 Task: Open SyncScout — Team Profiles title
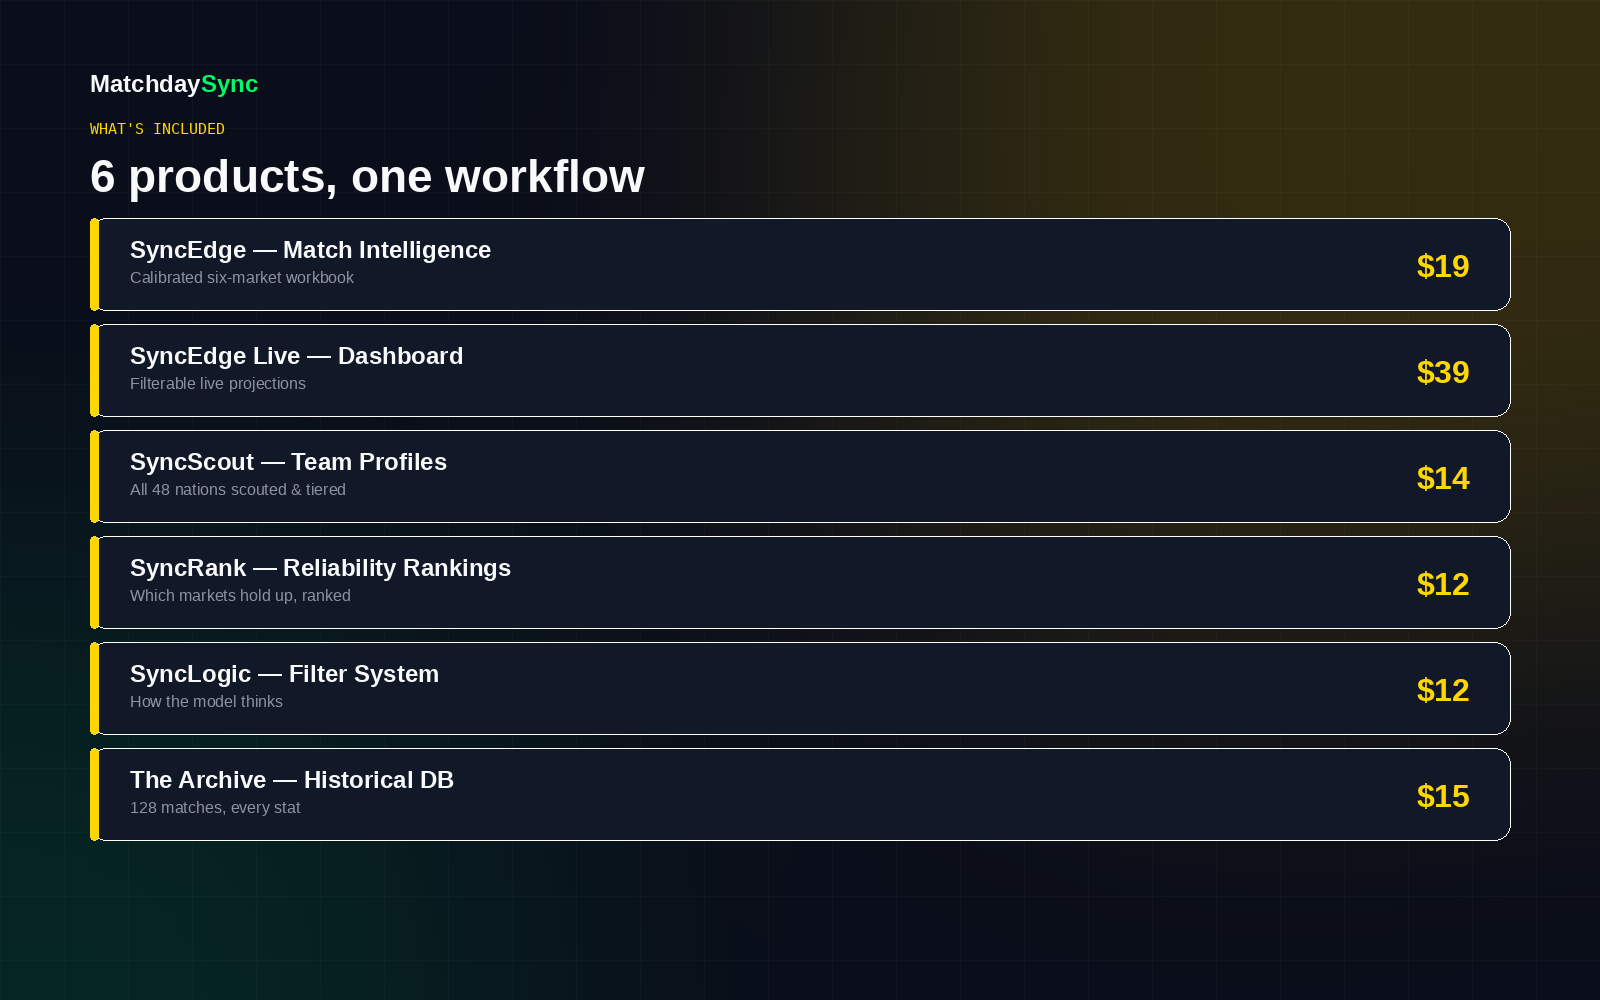(x=288, y=462)
